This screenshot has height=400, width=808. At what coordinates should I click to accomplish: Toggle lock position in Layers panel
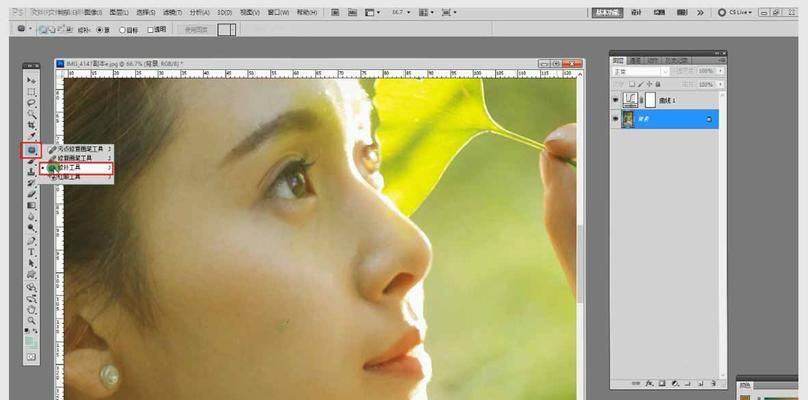point(650,85)
